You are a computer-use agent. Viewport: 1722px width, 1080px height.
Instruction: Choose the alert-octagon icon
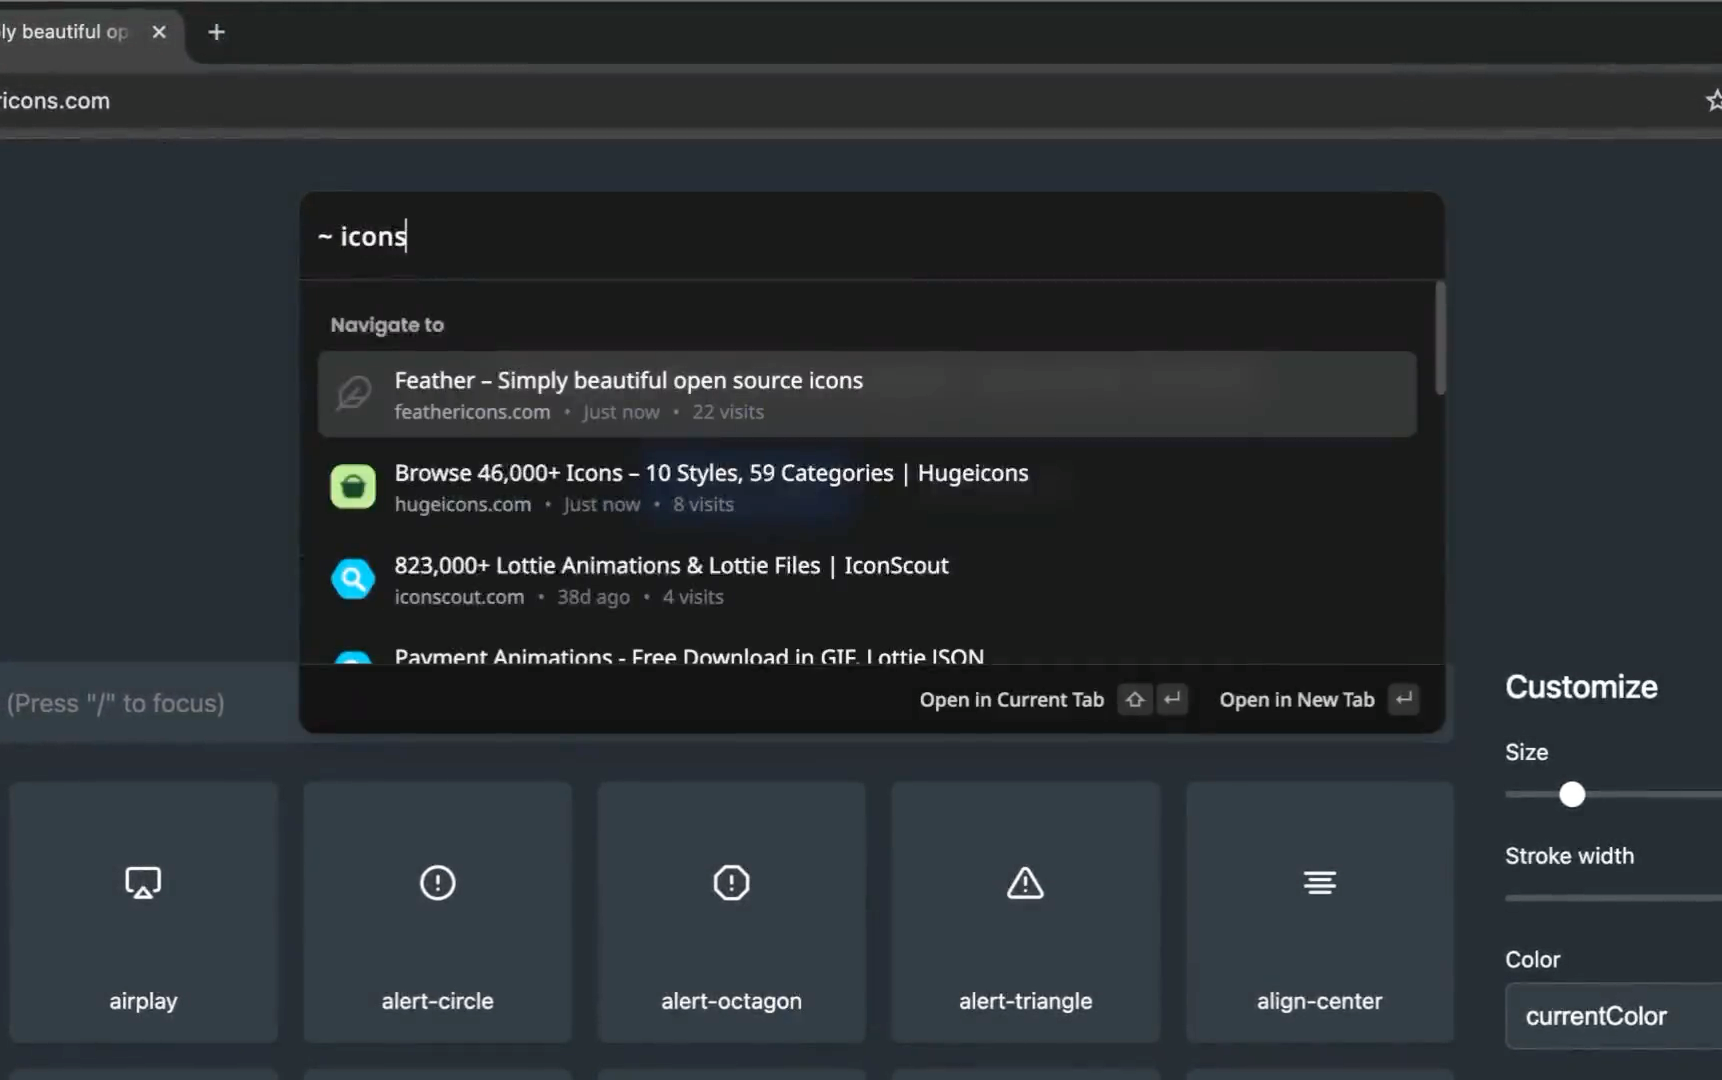tap(731, 911)
